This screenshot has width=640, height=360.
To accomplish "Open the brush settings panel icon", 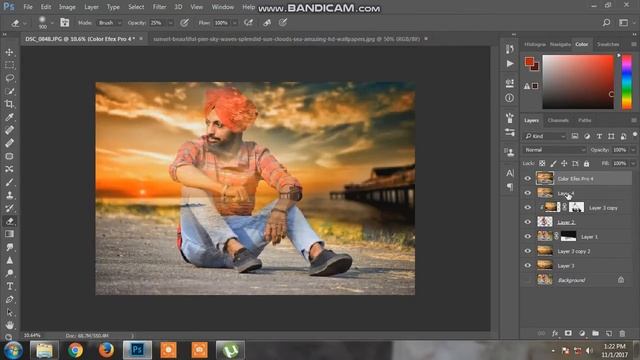I will pyautogui.click(x=64, y=22).
